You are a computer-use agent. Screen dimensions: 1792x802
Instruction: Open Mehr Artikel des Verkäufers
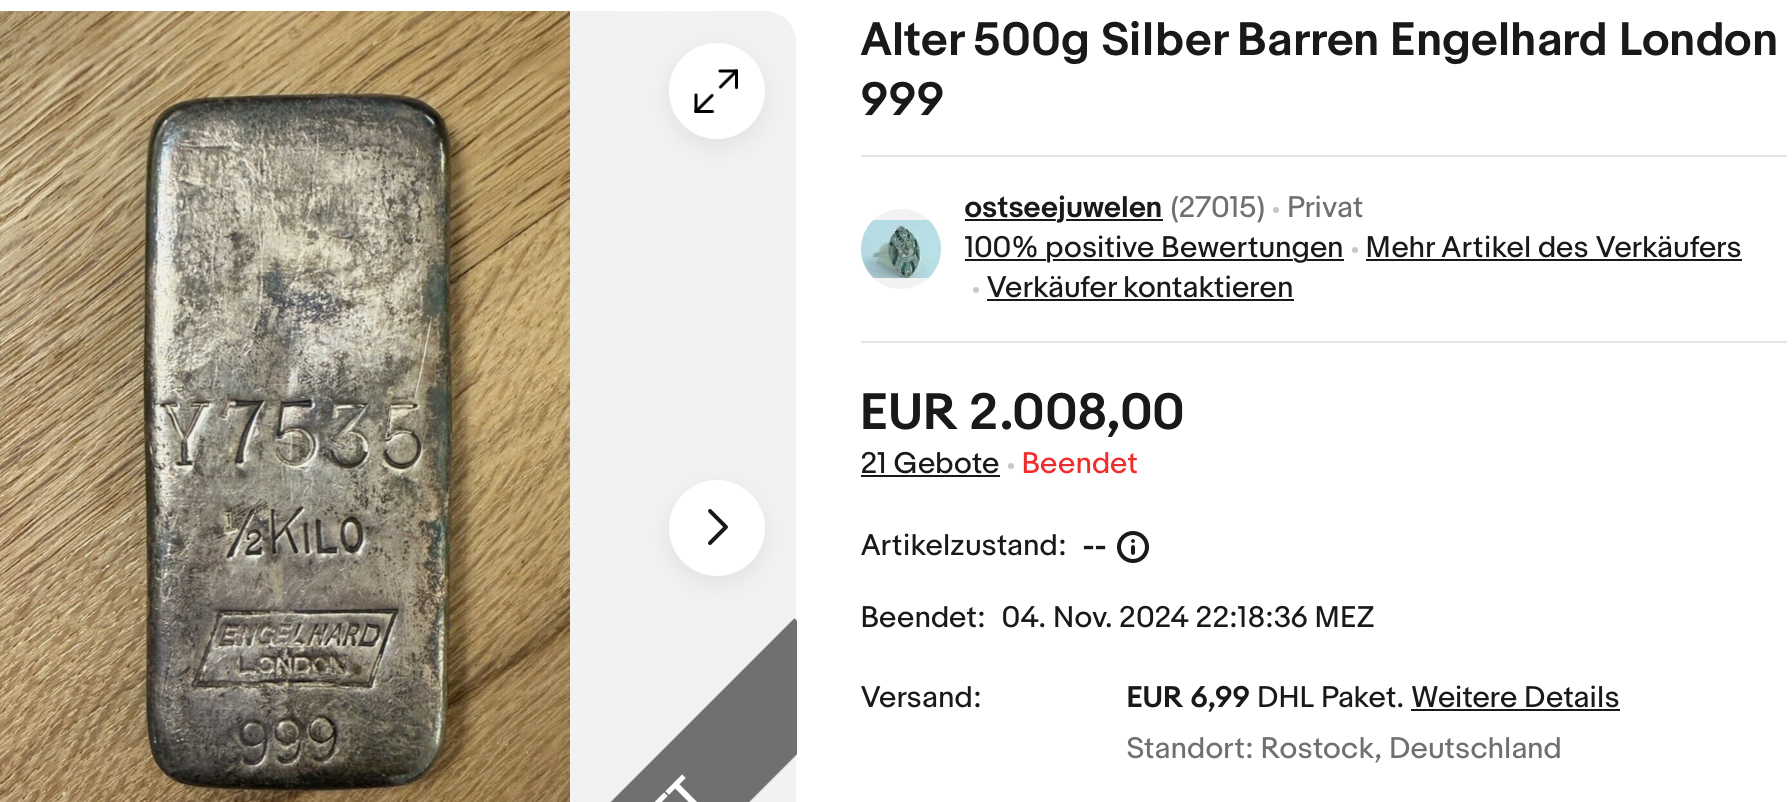[1552, 247]
